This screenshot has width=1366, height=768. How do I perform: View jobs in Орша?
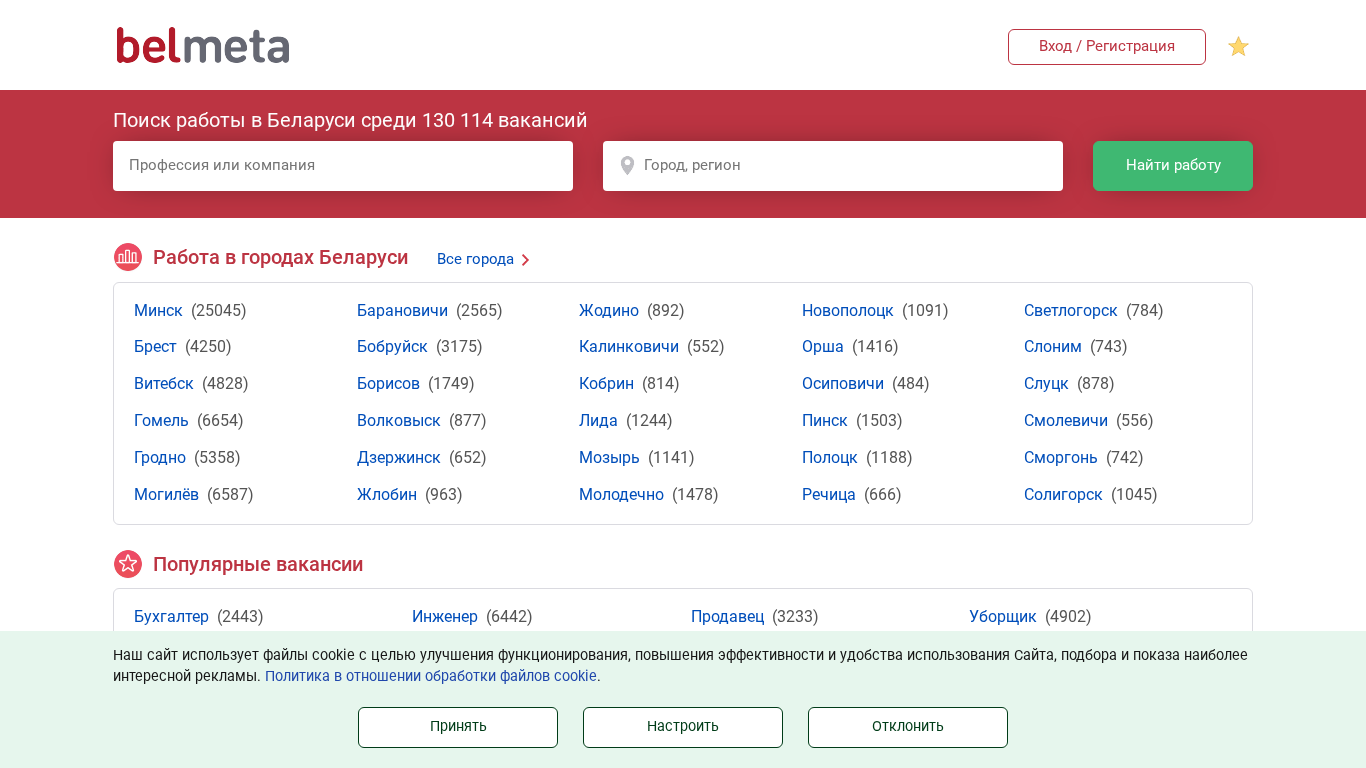click(823, 347)
